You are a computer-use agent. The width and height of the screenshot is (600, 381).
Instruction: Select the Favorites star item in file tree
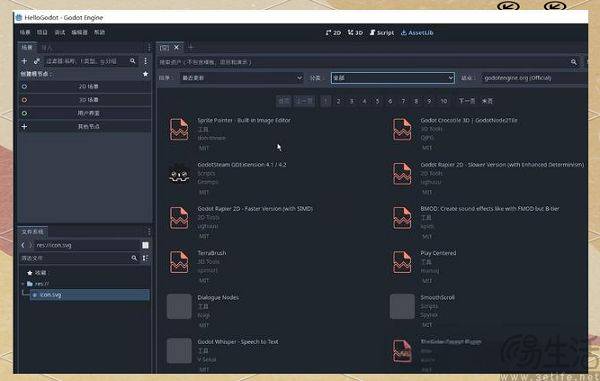point(37,273)
